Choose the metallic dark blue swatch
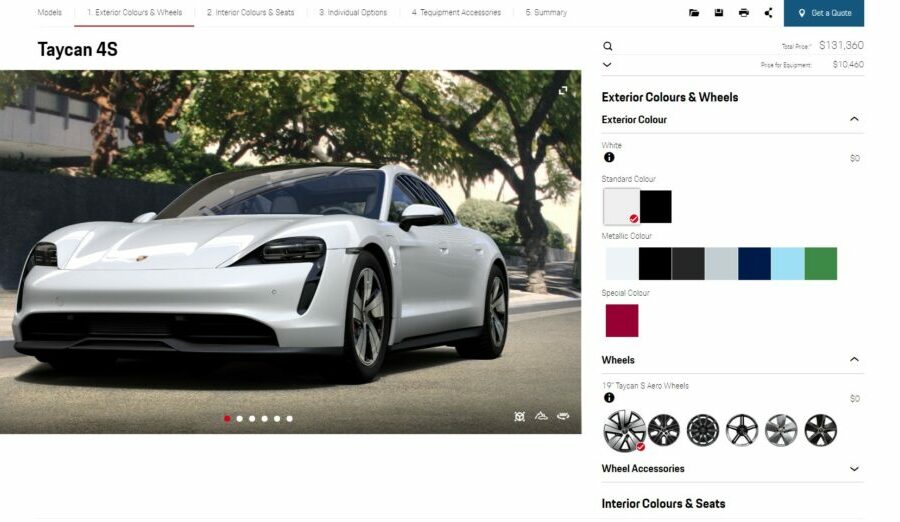 (x=755, y=264)
